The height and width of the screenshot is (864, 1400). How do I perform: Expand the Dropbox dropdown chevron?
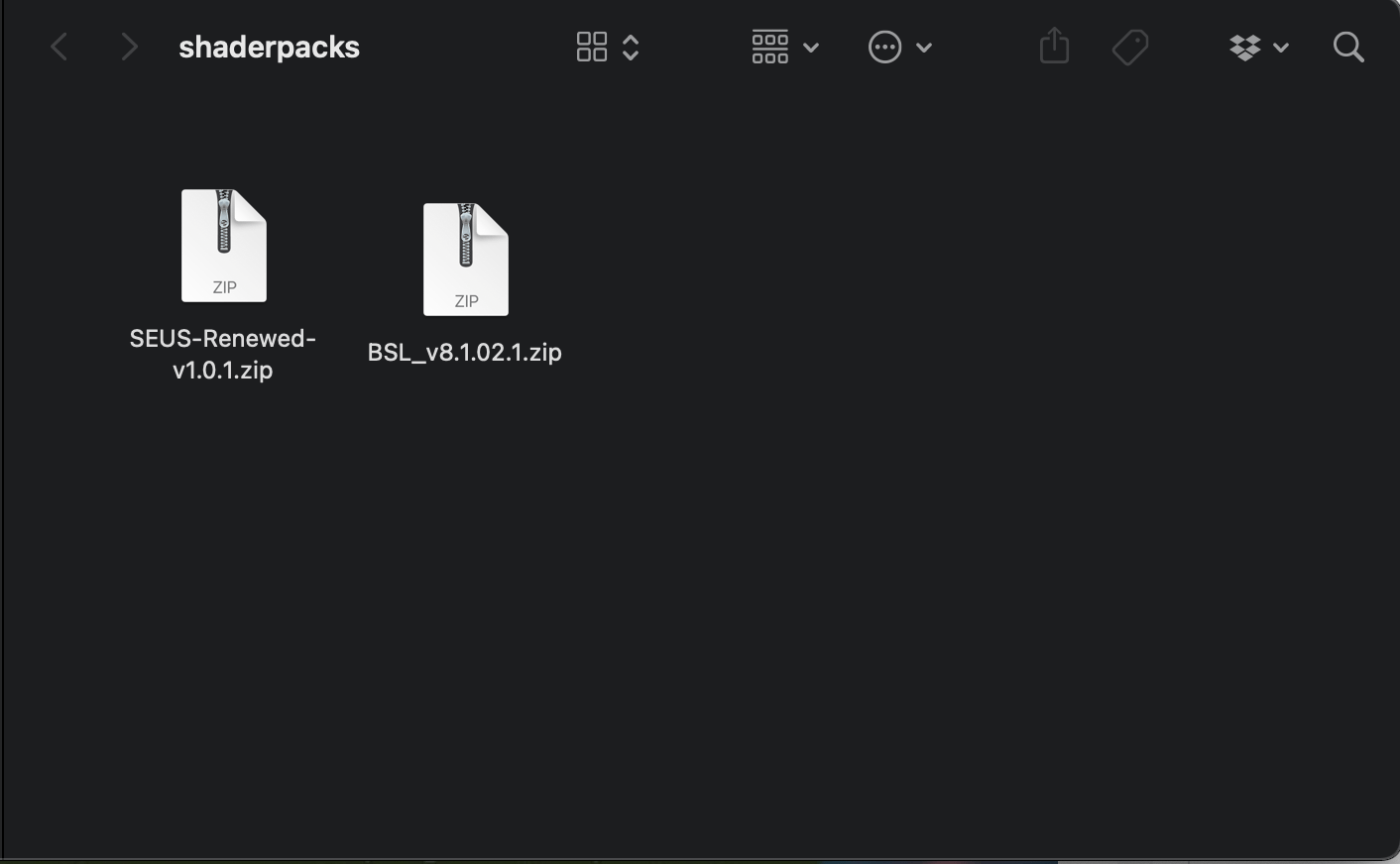pyautogui.click(x=1281, y=47)
